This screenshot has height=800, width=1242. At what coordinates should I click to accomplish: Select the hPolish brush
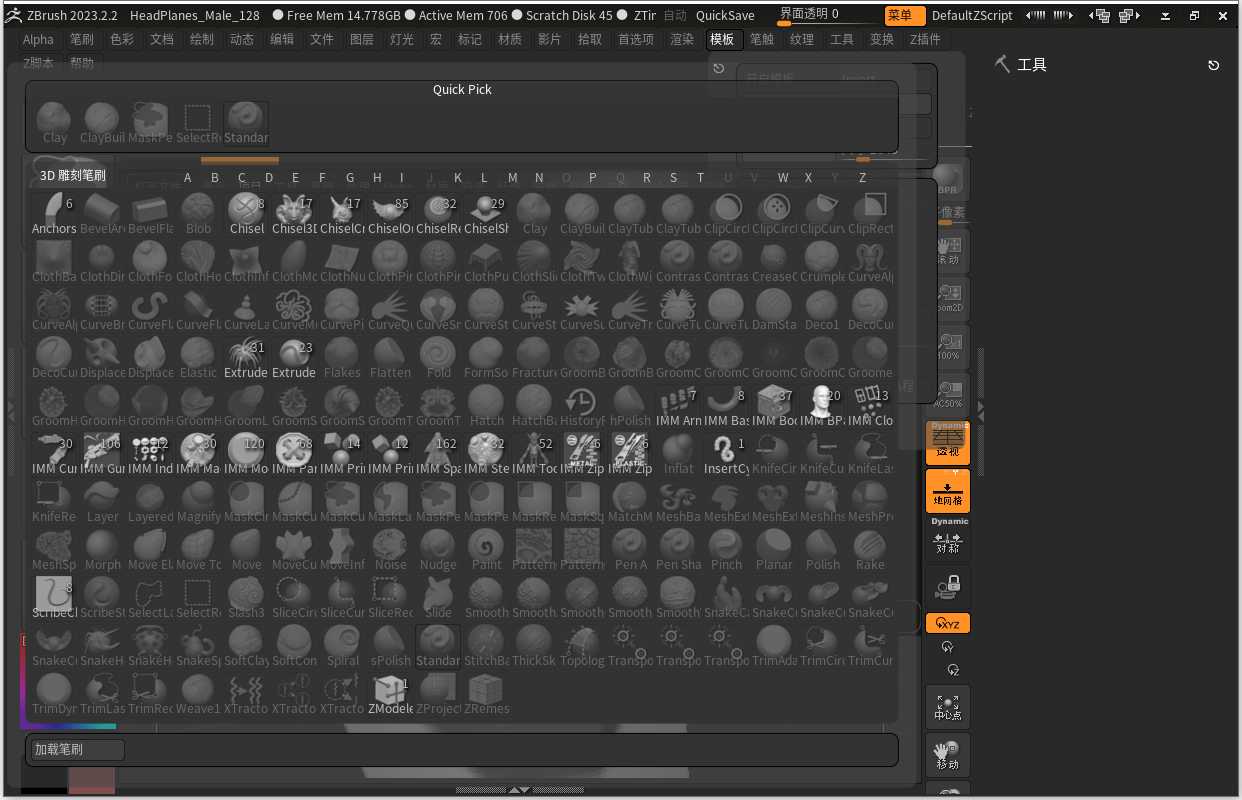(x=630, y=403)
